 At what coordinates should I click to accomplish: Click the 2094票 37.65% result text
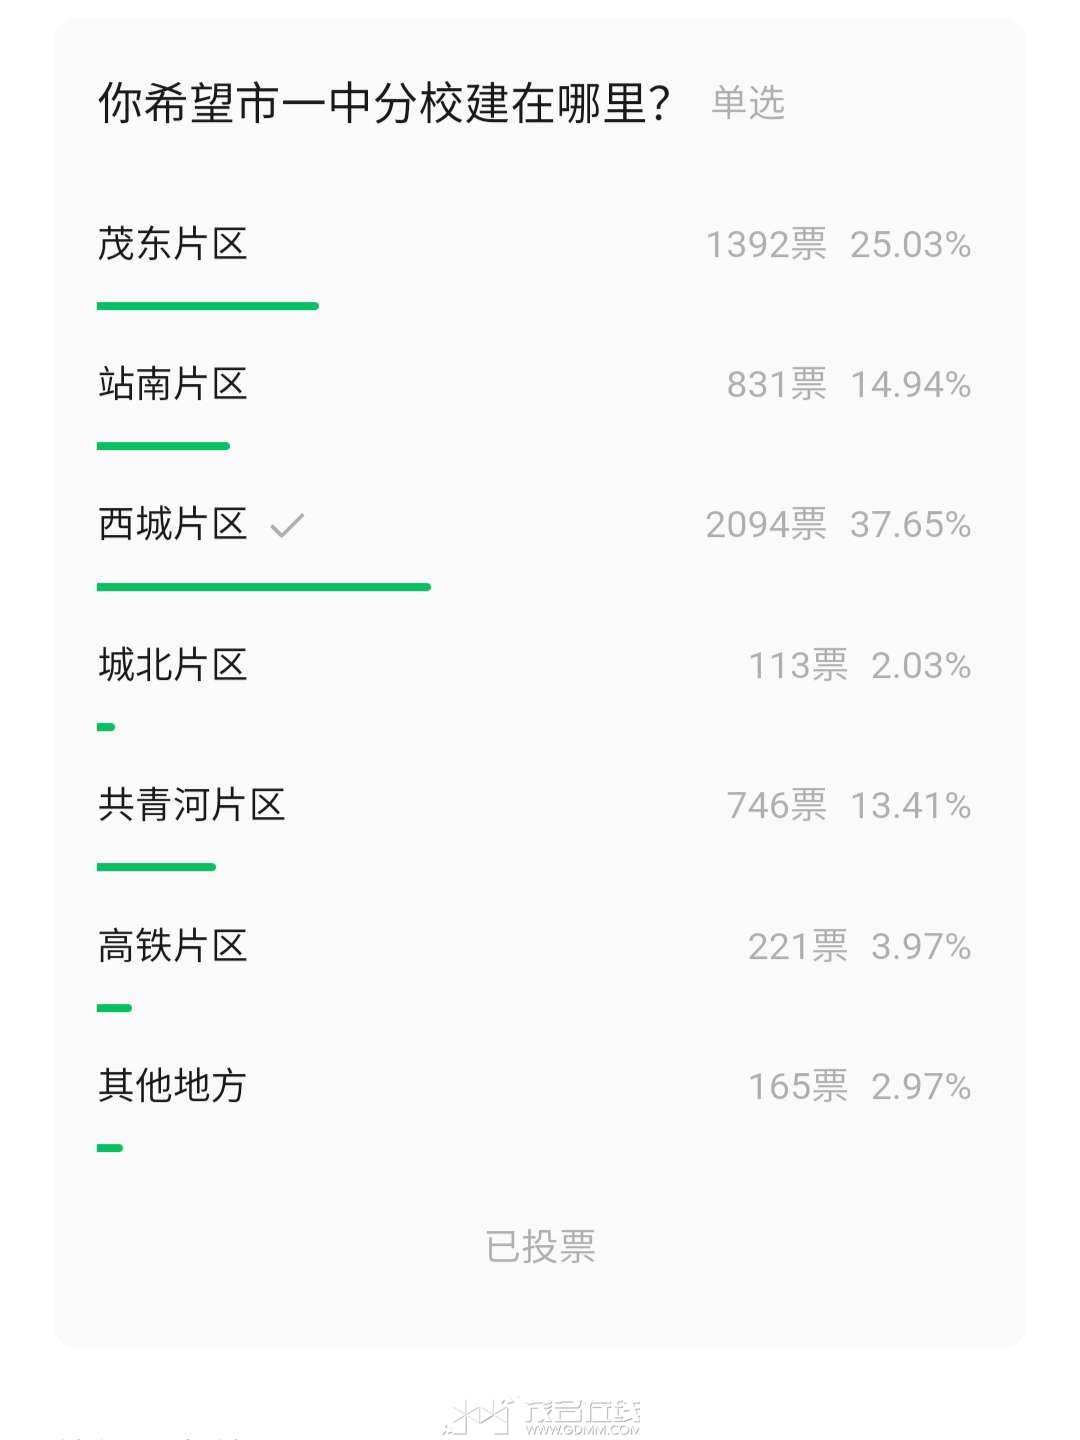click(x=838, y=525)
